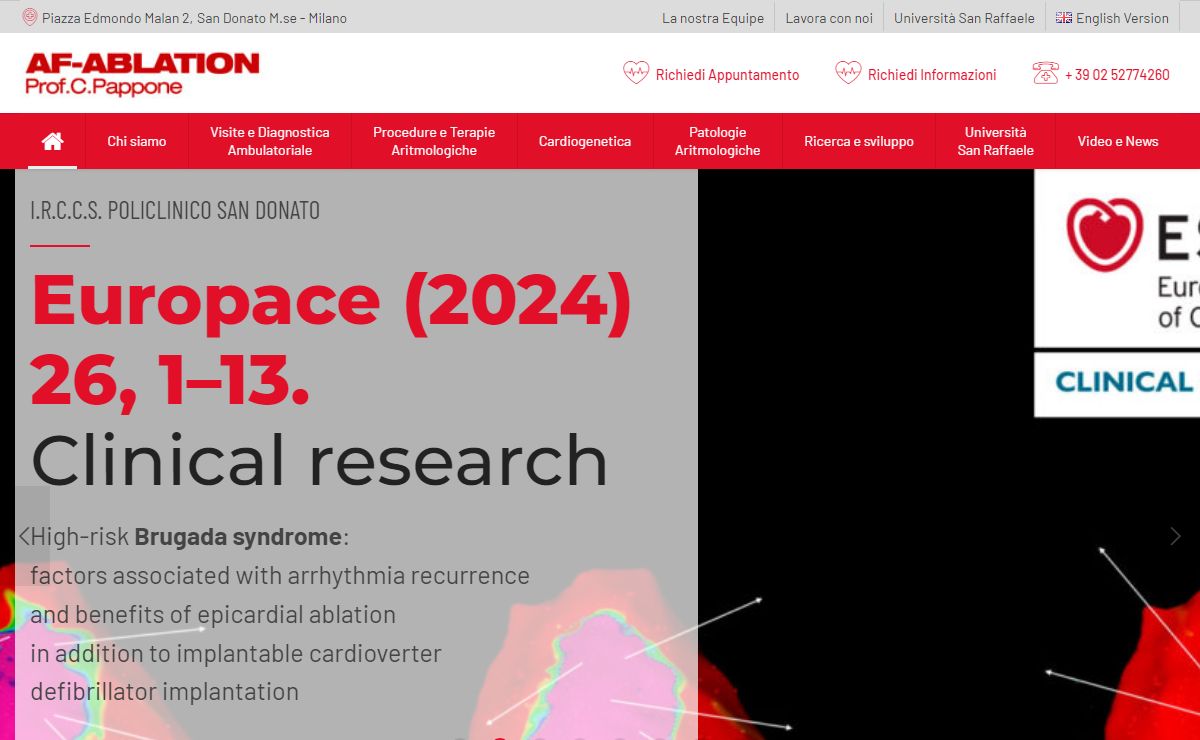Click the heart icon beside Richiedi Informazioni
The image size is (1200, 740).
[848, 73]
